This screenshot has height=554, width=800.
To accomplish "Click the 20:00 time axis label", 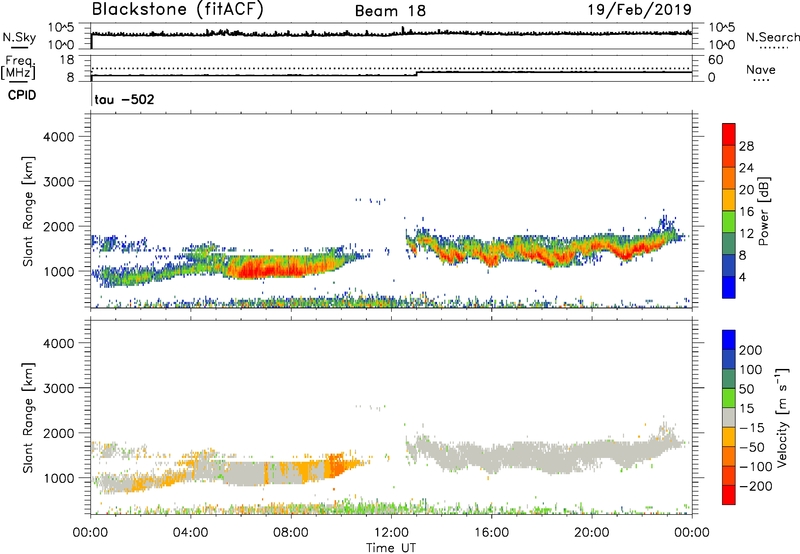I will tap(592, 533).
